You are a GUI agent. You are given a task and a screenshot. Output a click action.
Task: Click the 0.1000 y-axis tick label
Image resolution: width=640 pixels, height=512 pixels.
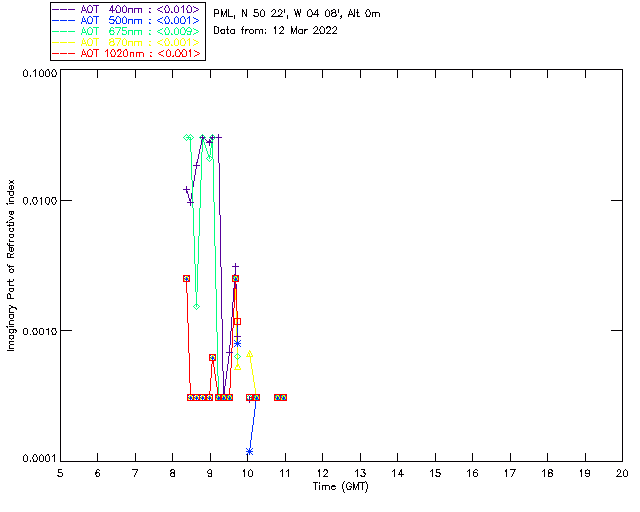click(x=39, y=73)
